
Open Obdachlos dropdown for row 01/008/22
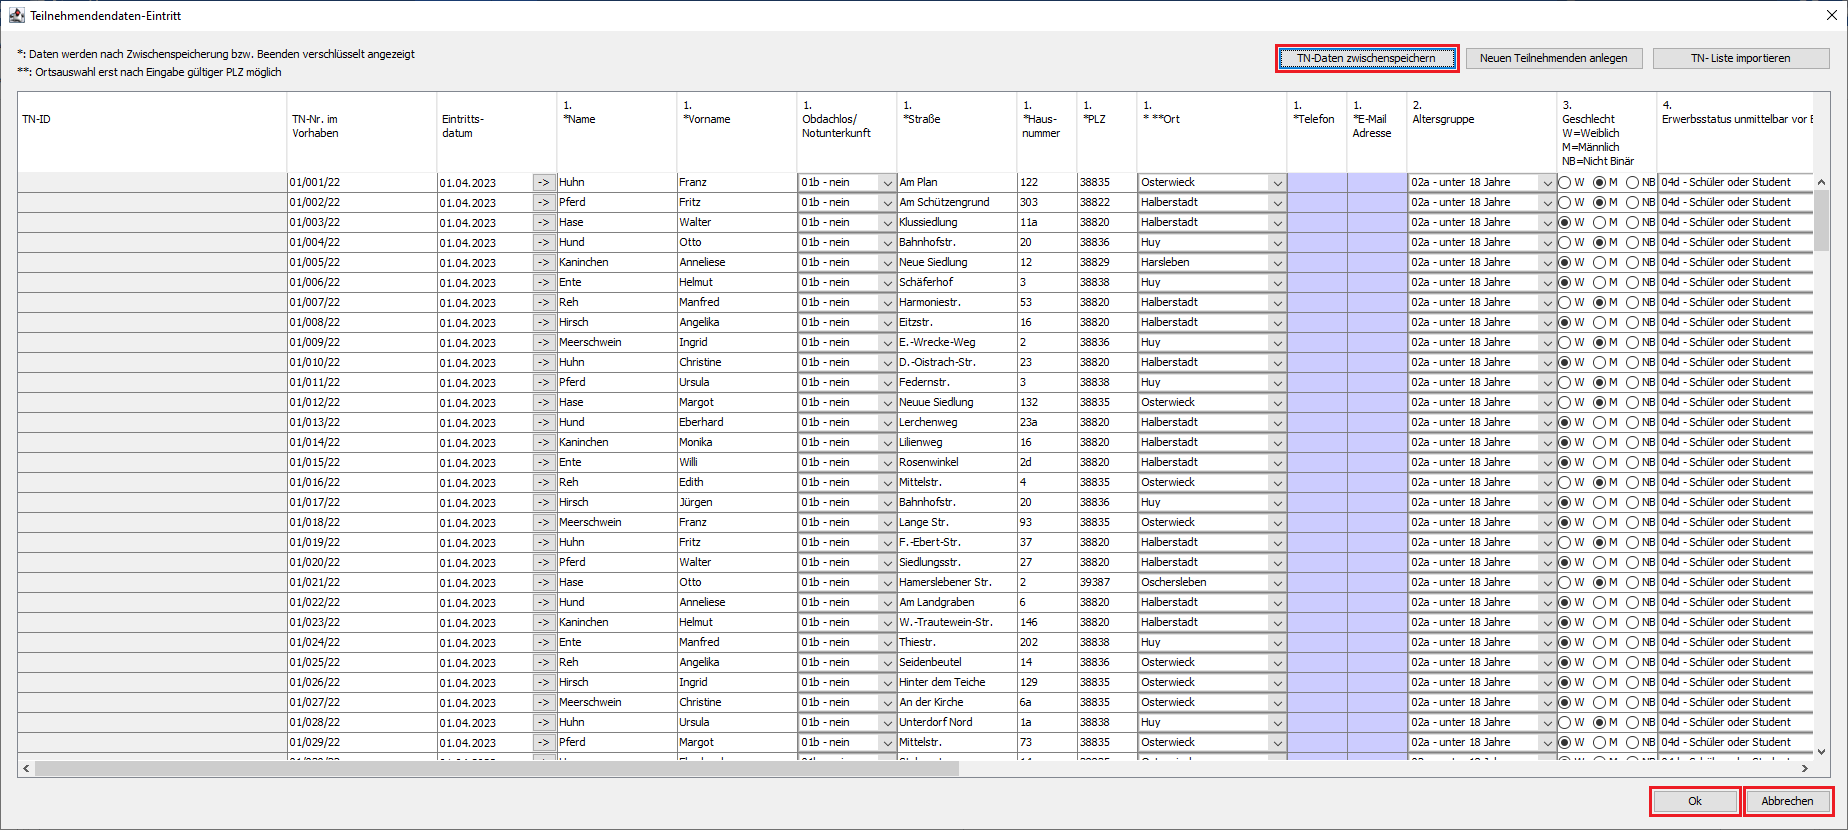pyautogui.click(x=887, y=323)
